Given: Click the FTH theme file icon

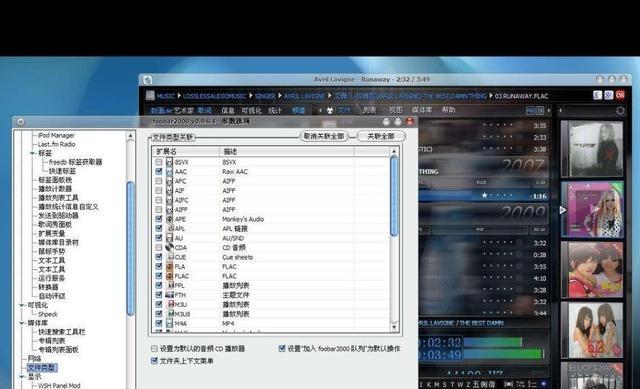Looking at the screenshot, I should [x=170, y=295].
